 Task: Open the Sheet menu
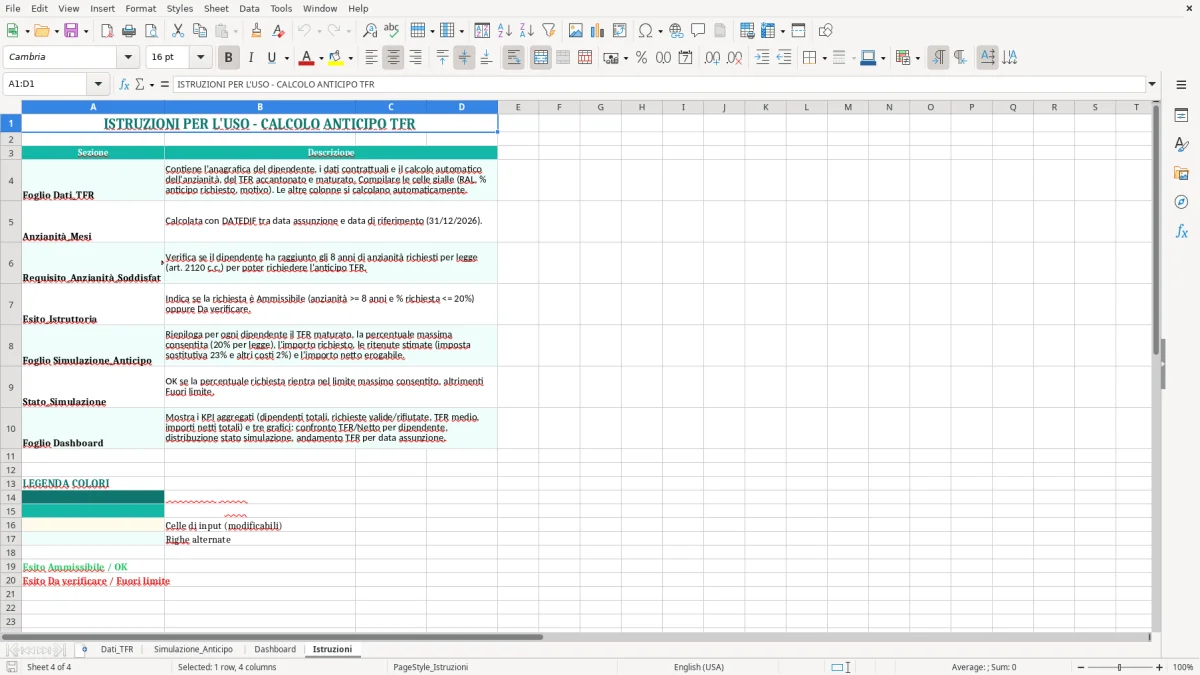click(216, 8)
